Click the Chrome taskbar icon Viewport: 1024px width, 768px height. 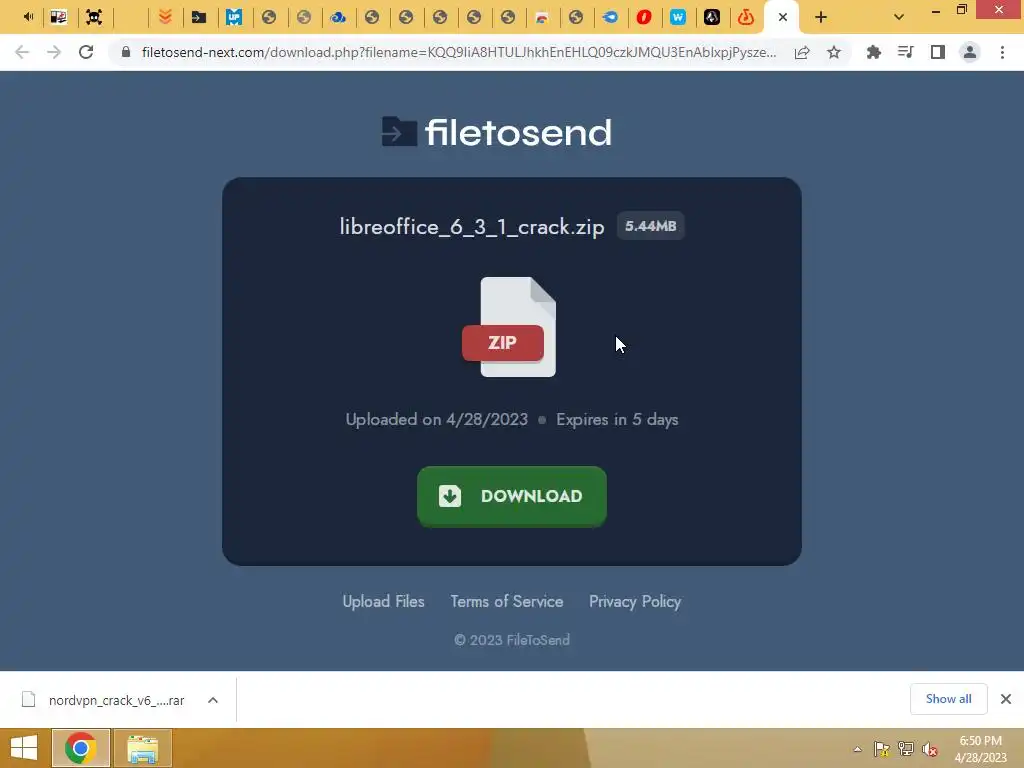tap(80, 748)
